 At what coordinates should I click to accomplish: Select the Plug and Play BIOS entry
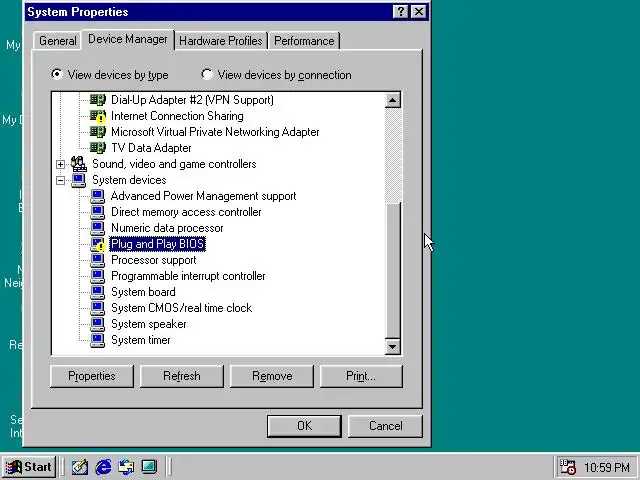coord(158,244)
